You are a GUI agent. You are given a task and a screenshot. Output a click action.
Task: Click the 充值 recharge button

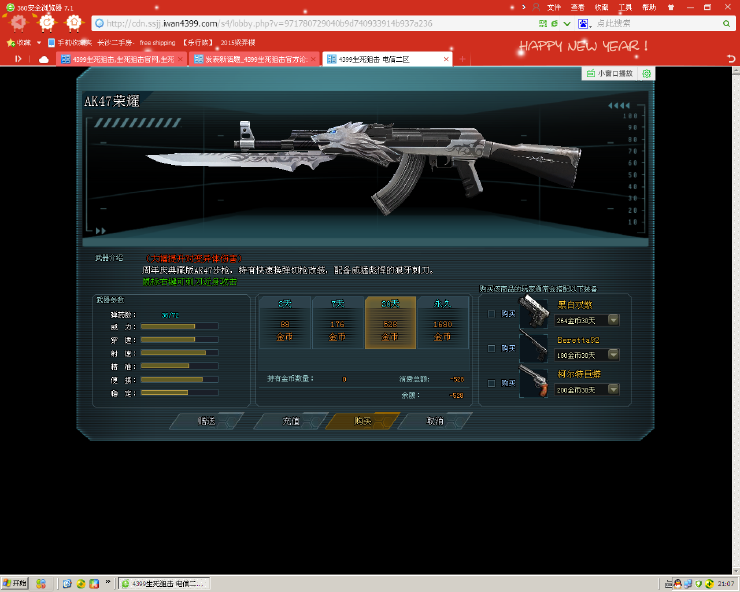pos(291,421)
